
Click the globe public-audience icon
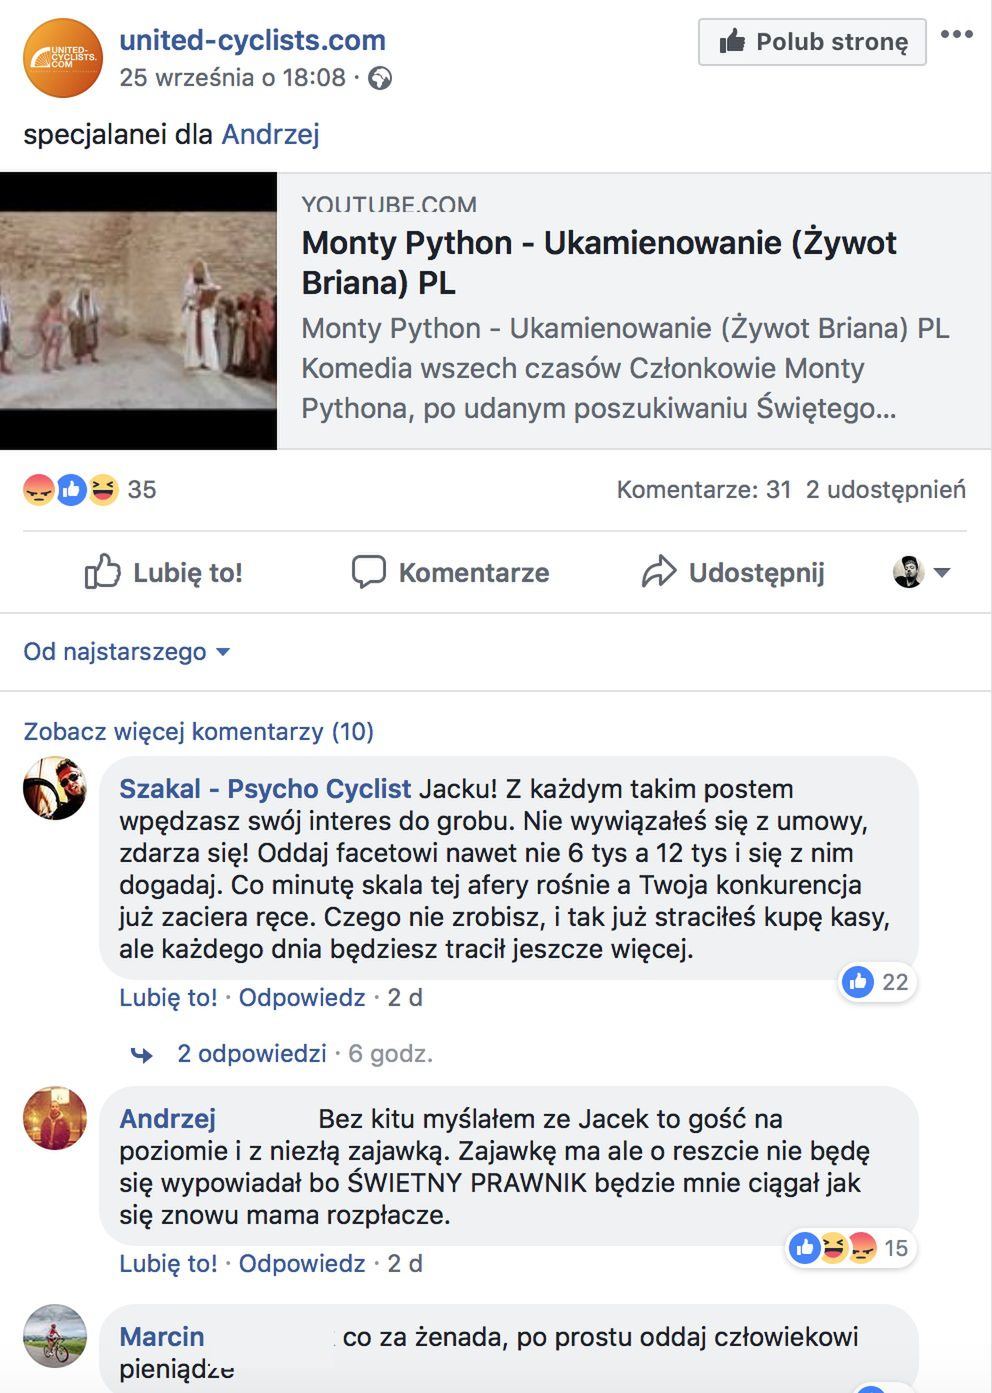point(380,78)
